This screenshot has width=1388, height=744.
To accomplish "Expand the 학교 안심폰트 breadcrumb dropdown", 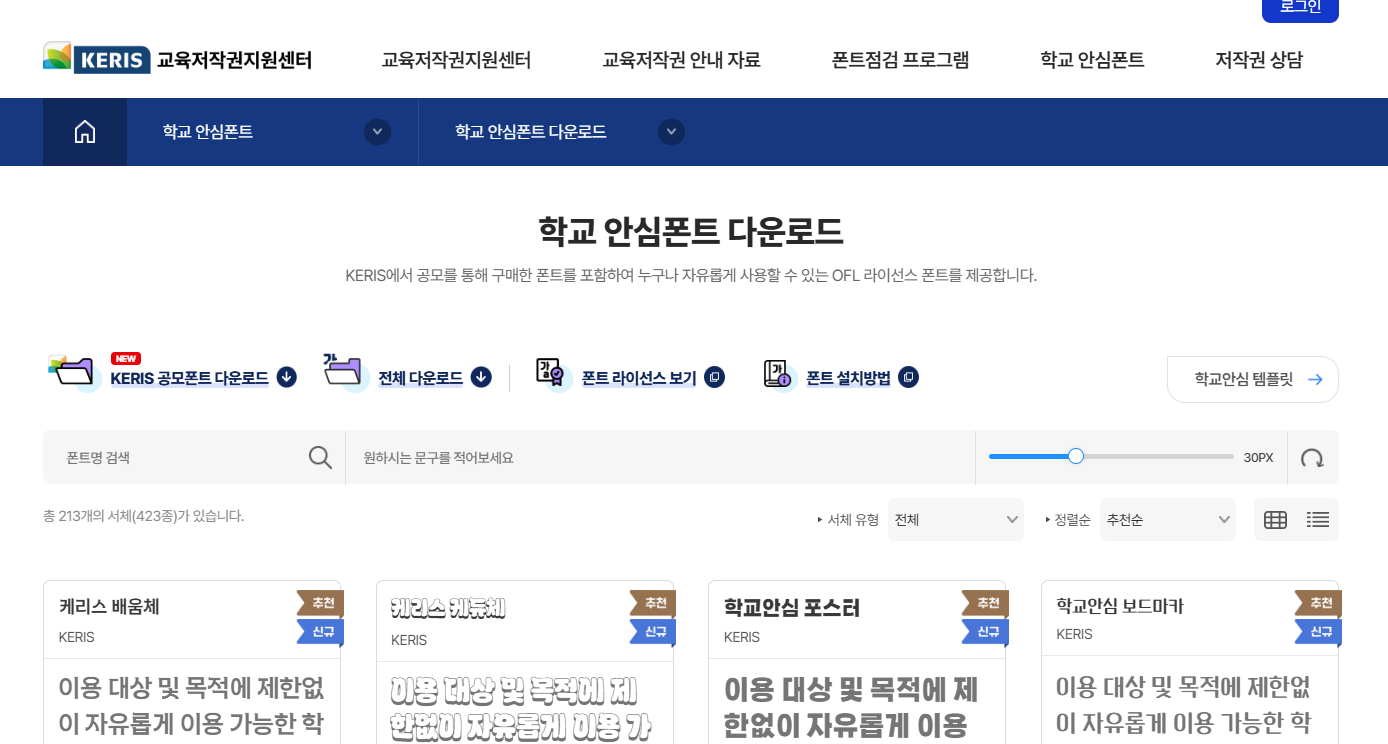I will pyautogui.click(x=377, y=132).
